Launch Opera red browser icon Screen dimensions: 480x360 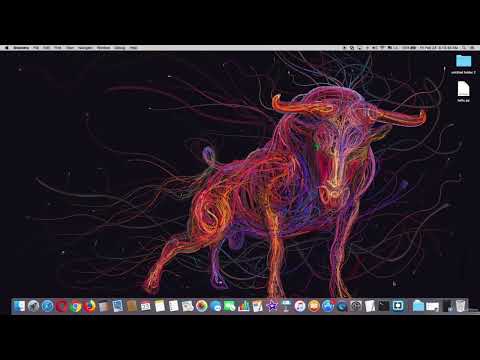[x=62, y=306]
